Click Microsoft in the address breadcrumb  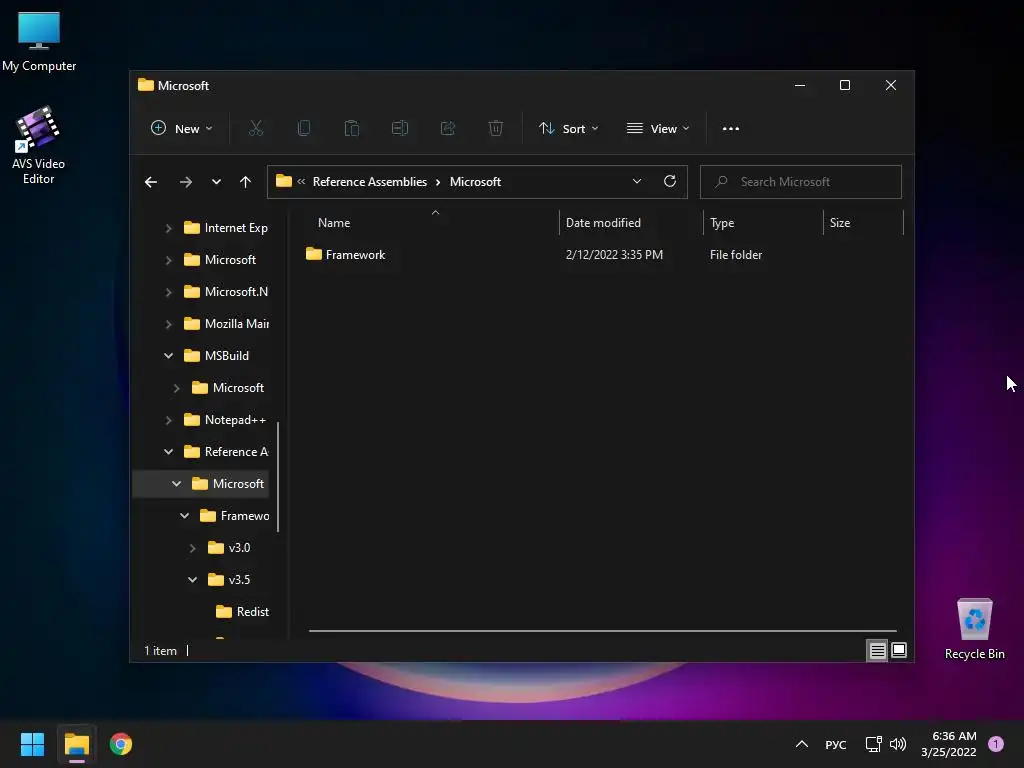(475, 182)
